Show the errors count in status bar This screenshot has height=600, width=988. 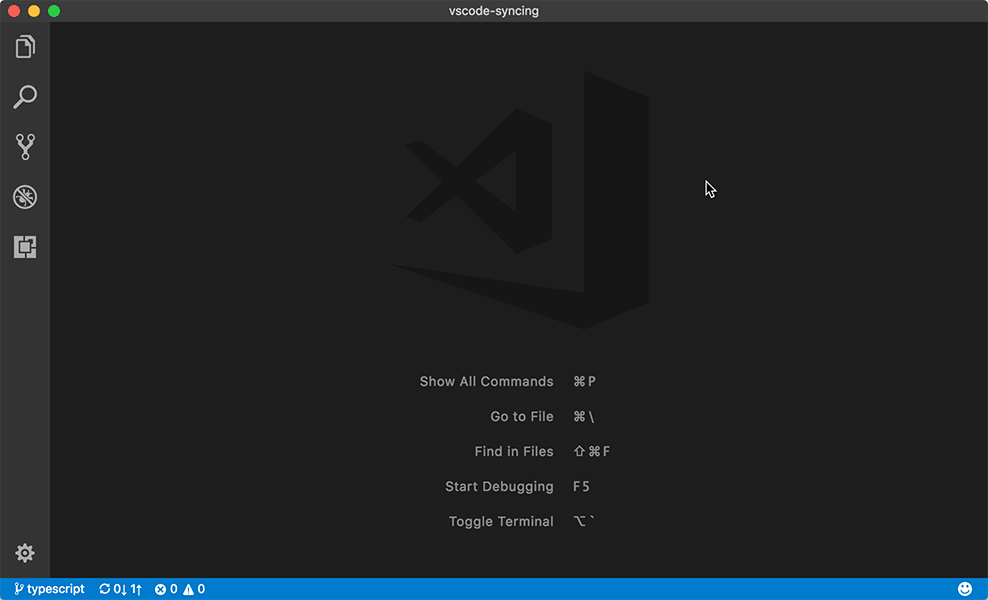[166, 589]
